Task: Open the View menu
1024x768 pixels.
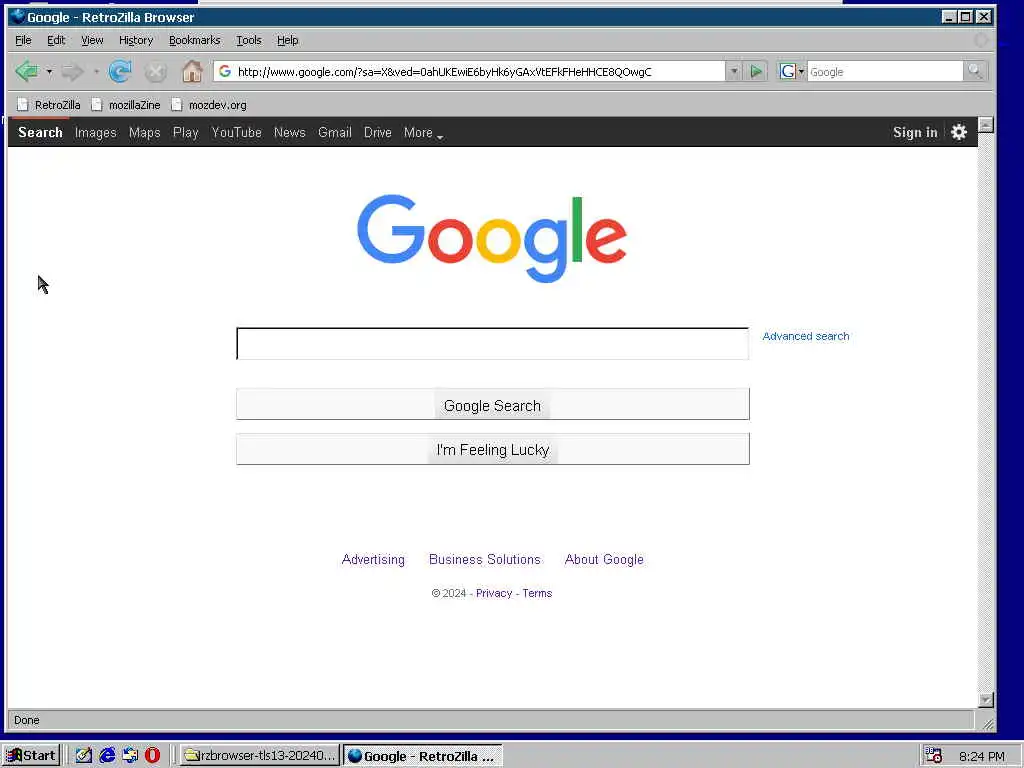Action: 92,40
